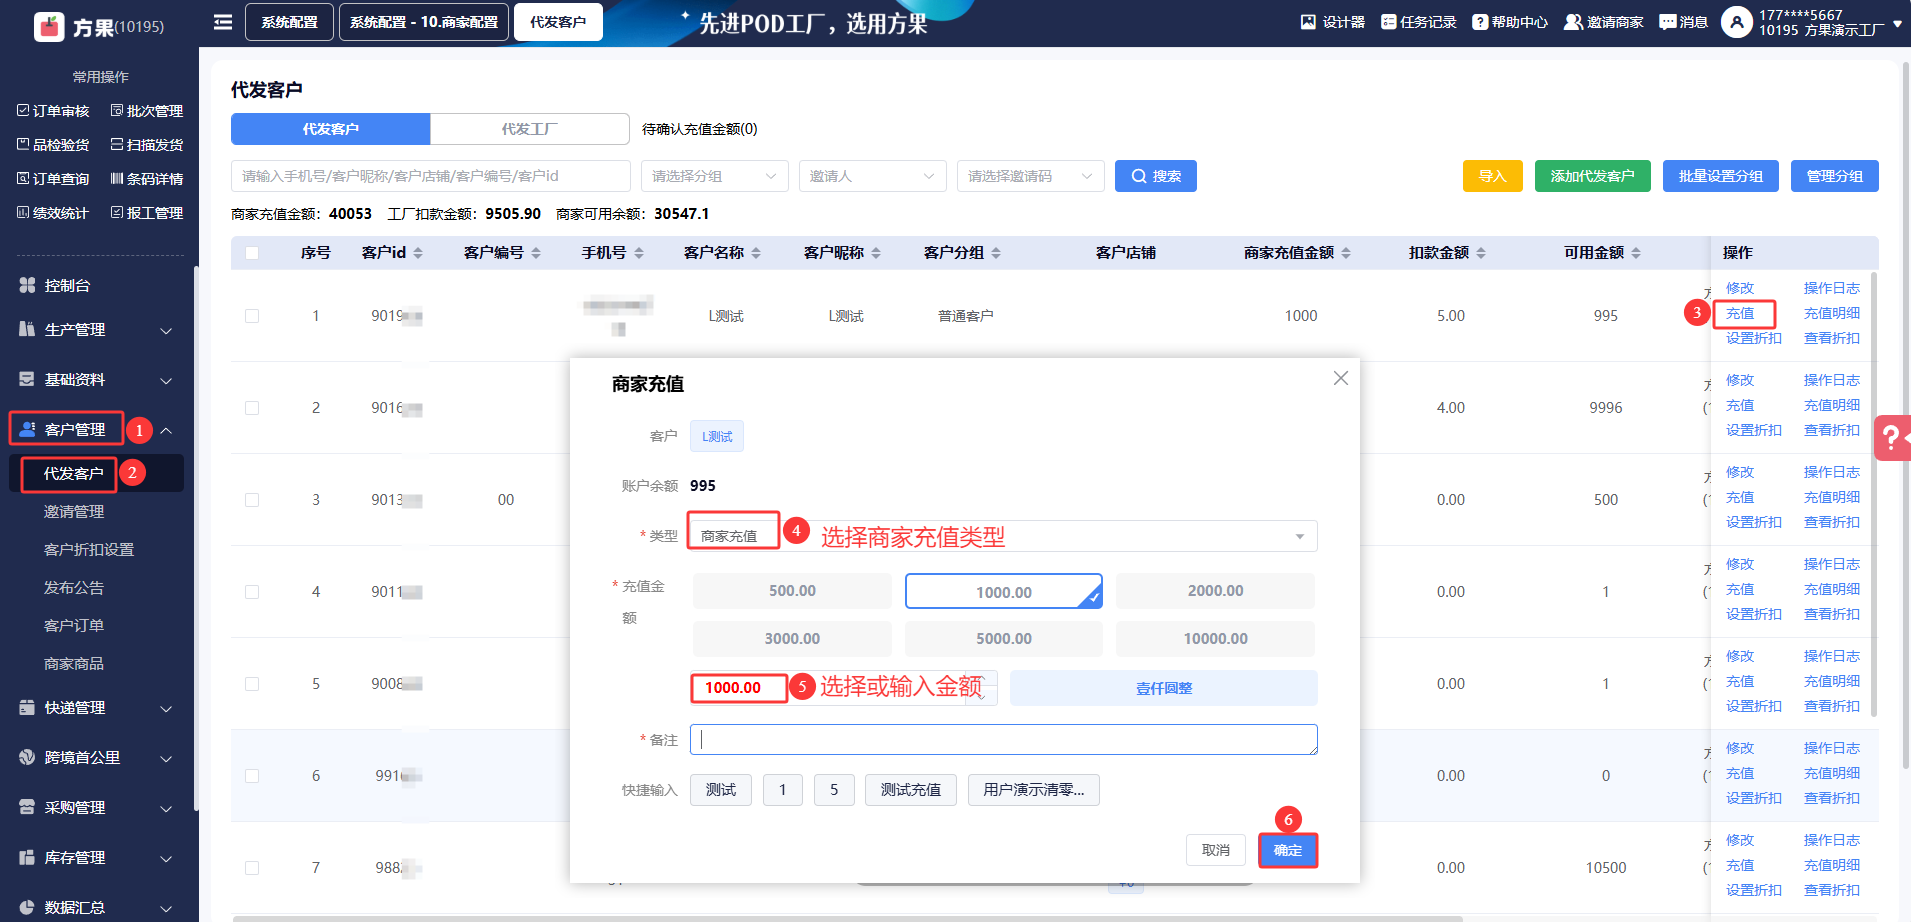
Task: Click the 方果 logo icon
Action: tap(49, 26)
